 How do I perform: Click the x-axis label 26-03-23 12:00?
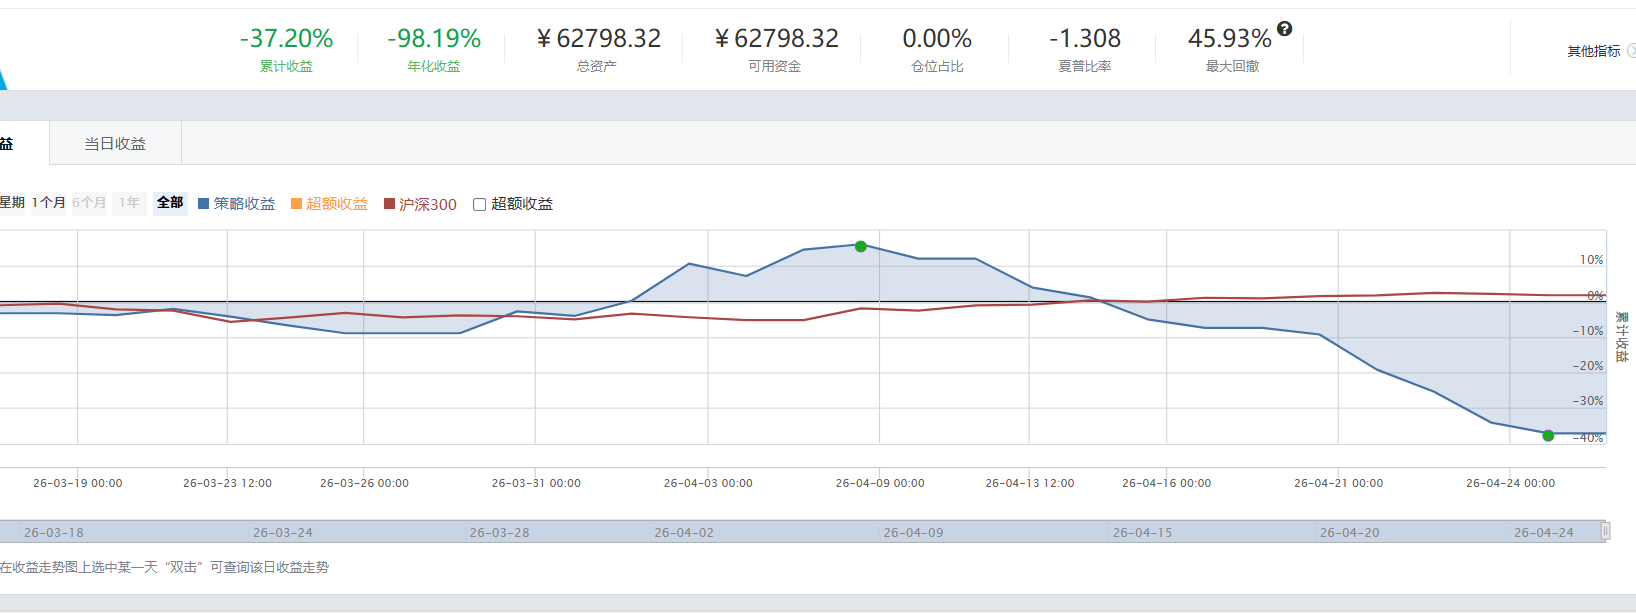(x=227, y=483)
